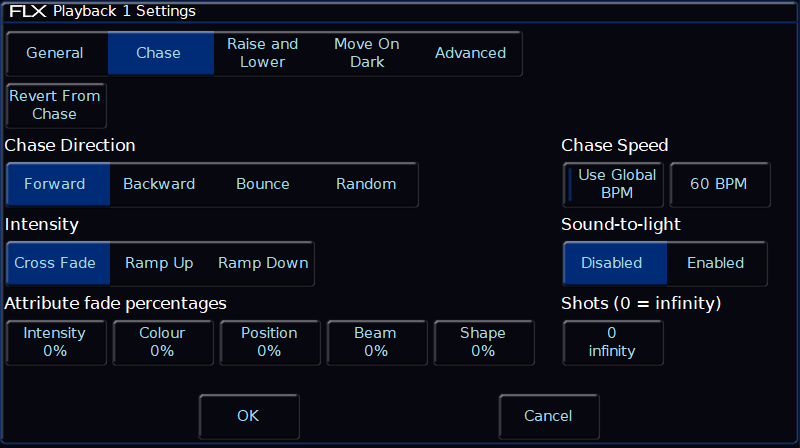Edit Beam fade percentage field
The image size is (800, 448).
pos(377,342)
